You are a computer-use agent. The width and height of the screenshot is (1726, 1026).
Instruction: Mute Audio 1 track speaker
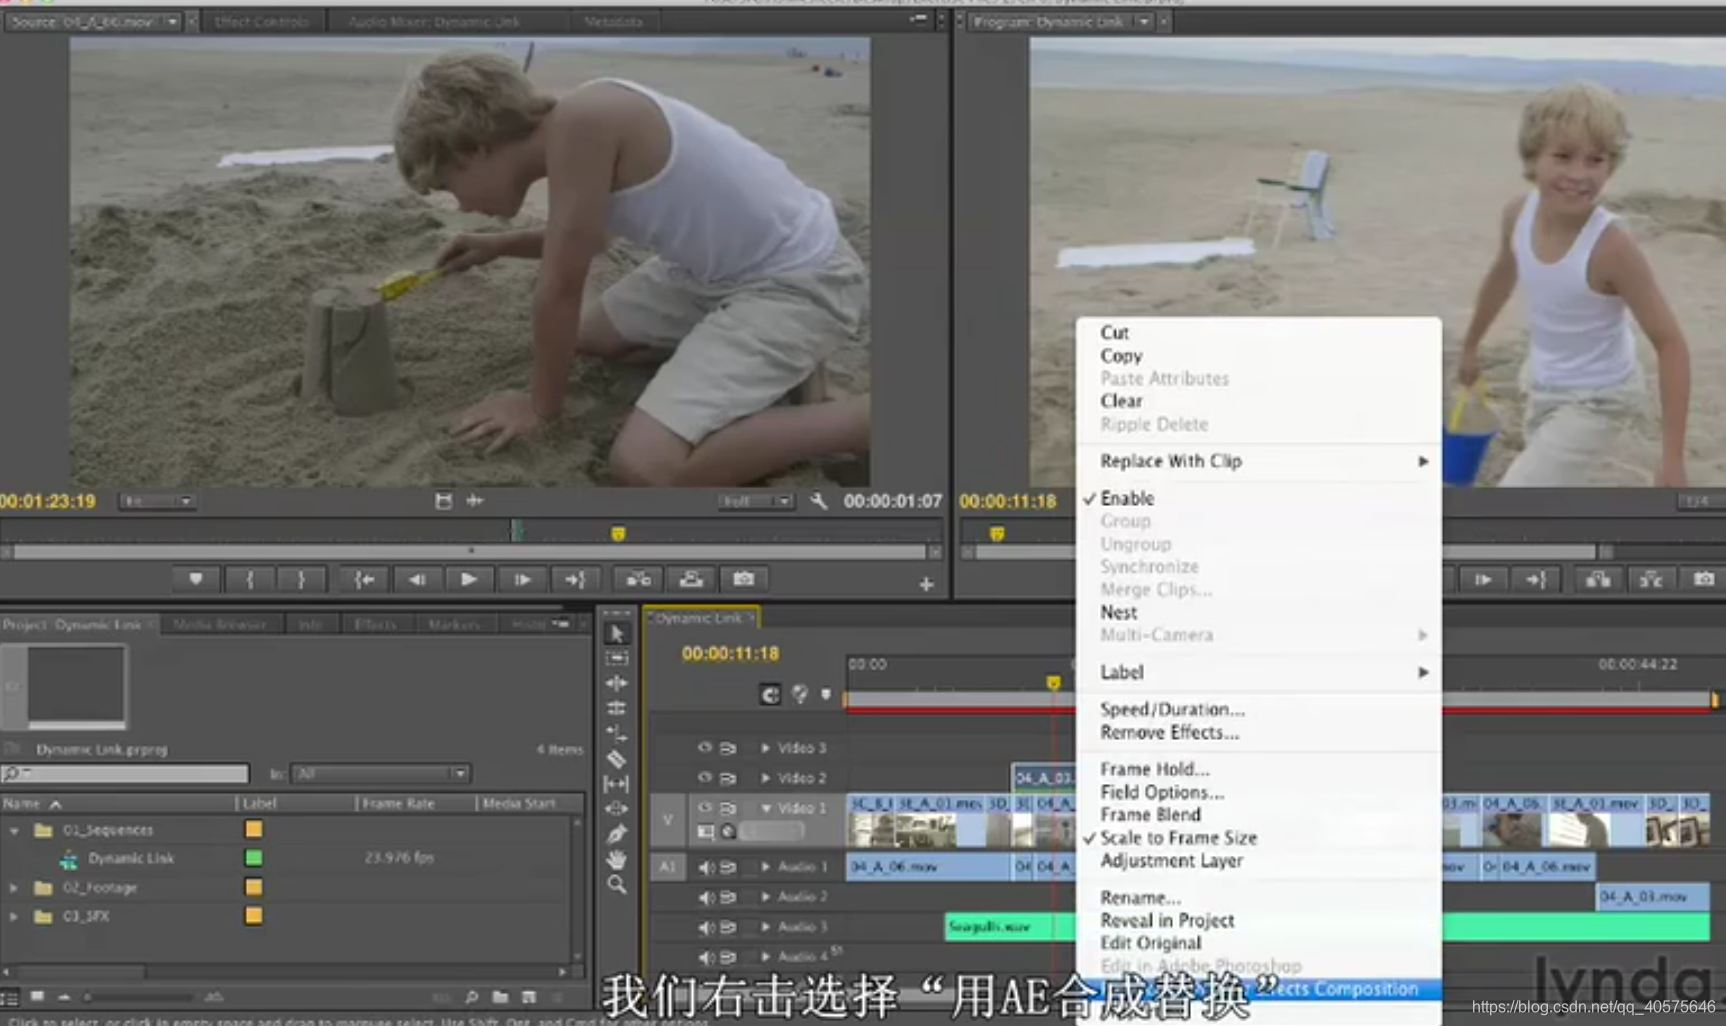(x=706, y=867)
